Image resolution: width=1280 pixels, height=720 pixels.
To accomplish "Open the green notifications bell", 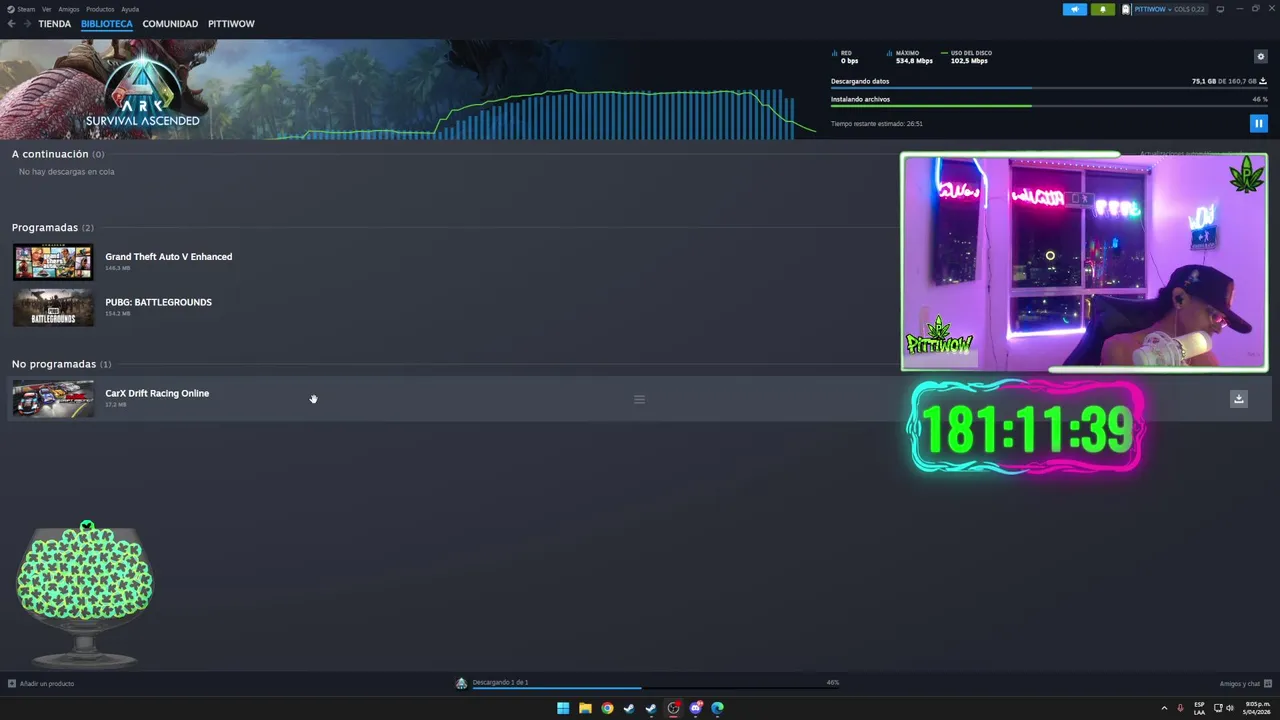I will (1103, 9).
